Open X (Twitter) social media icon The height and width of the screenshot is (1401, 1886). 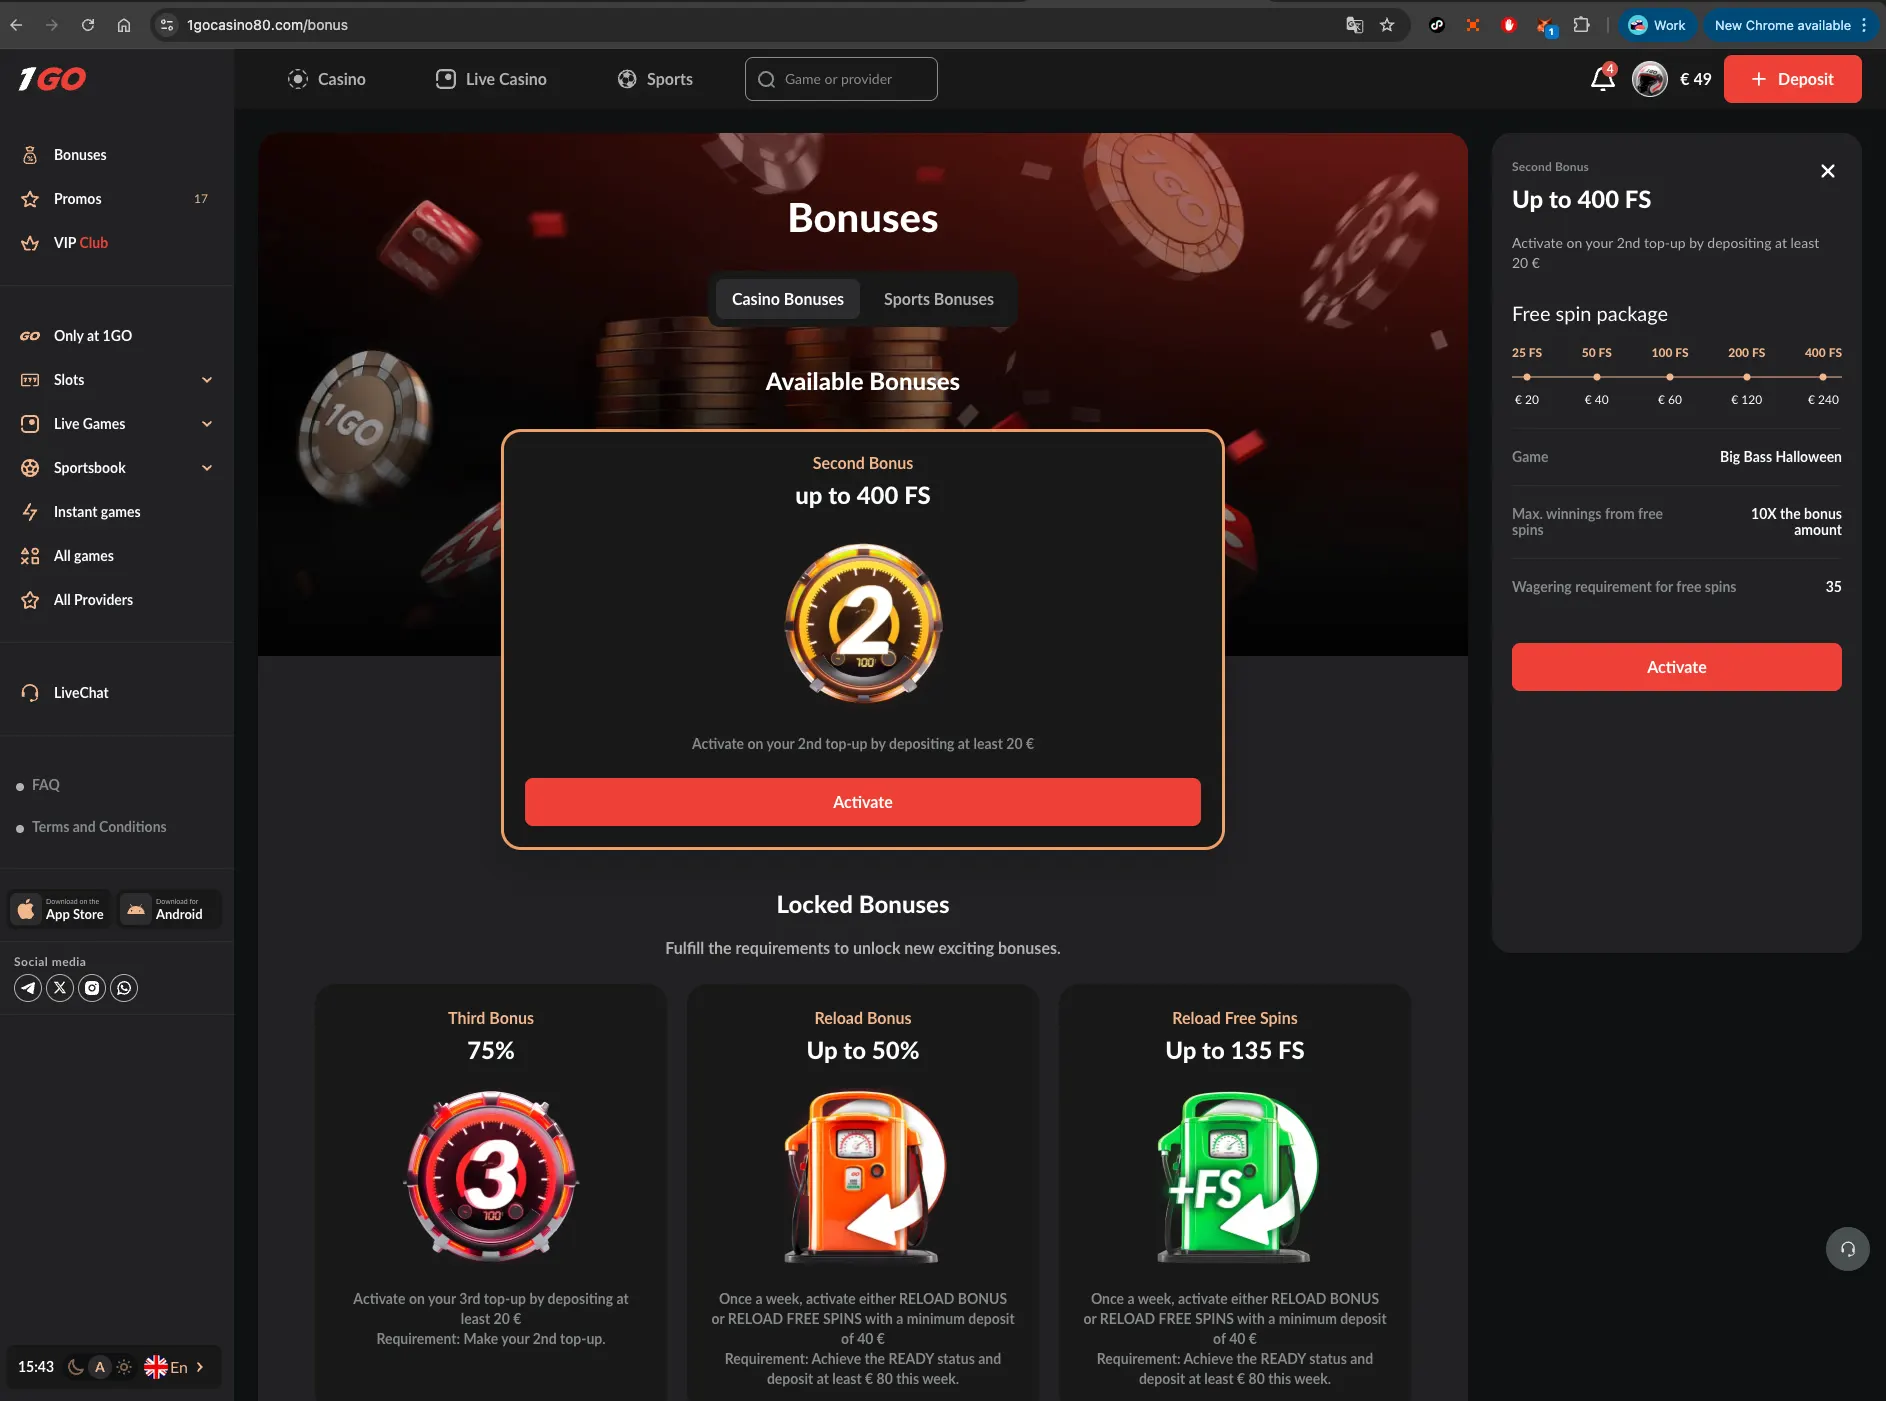pos(60,988)
